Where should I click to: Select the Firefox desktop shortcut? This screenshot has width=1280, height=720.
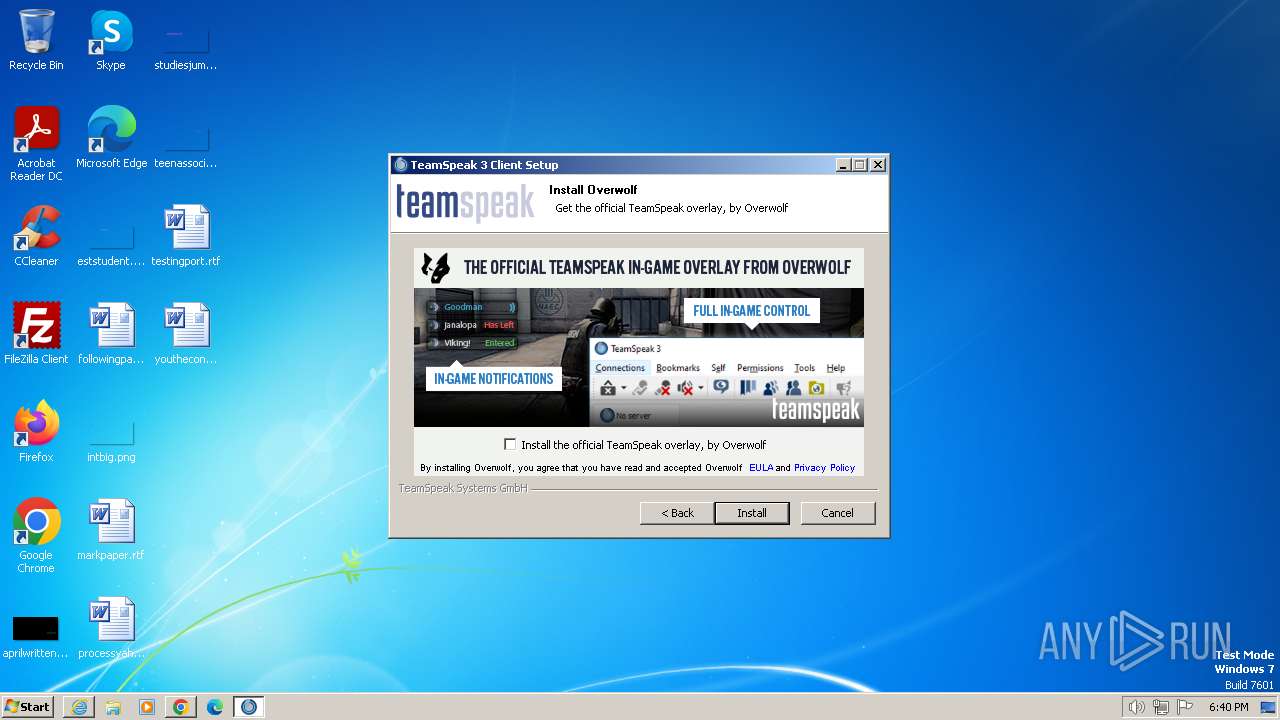(x=36, y=432)
